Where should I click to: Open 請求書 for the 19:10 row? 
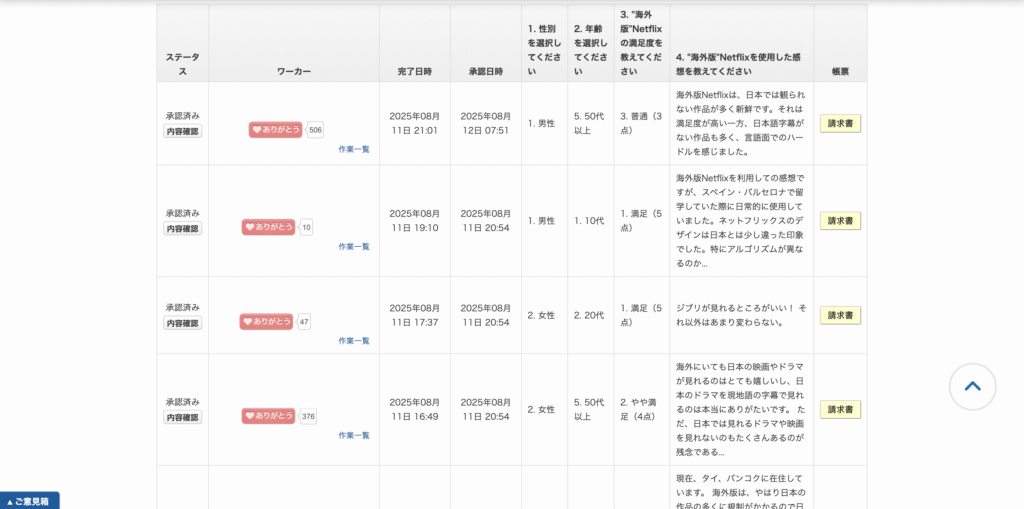(x=840, y=221)
